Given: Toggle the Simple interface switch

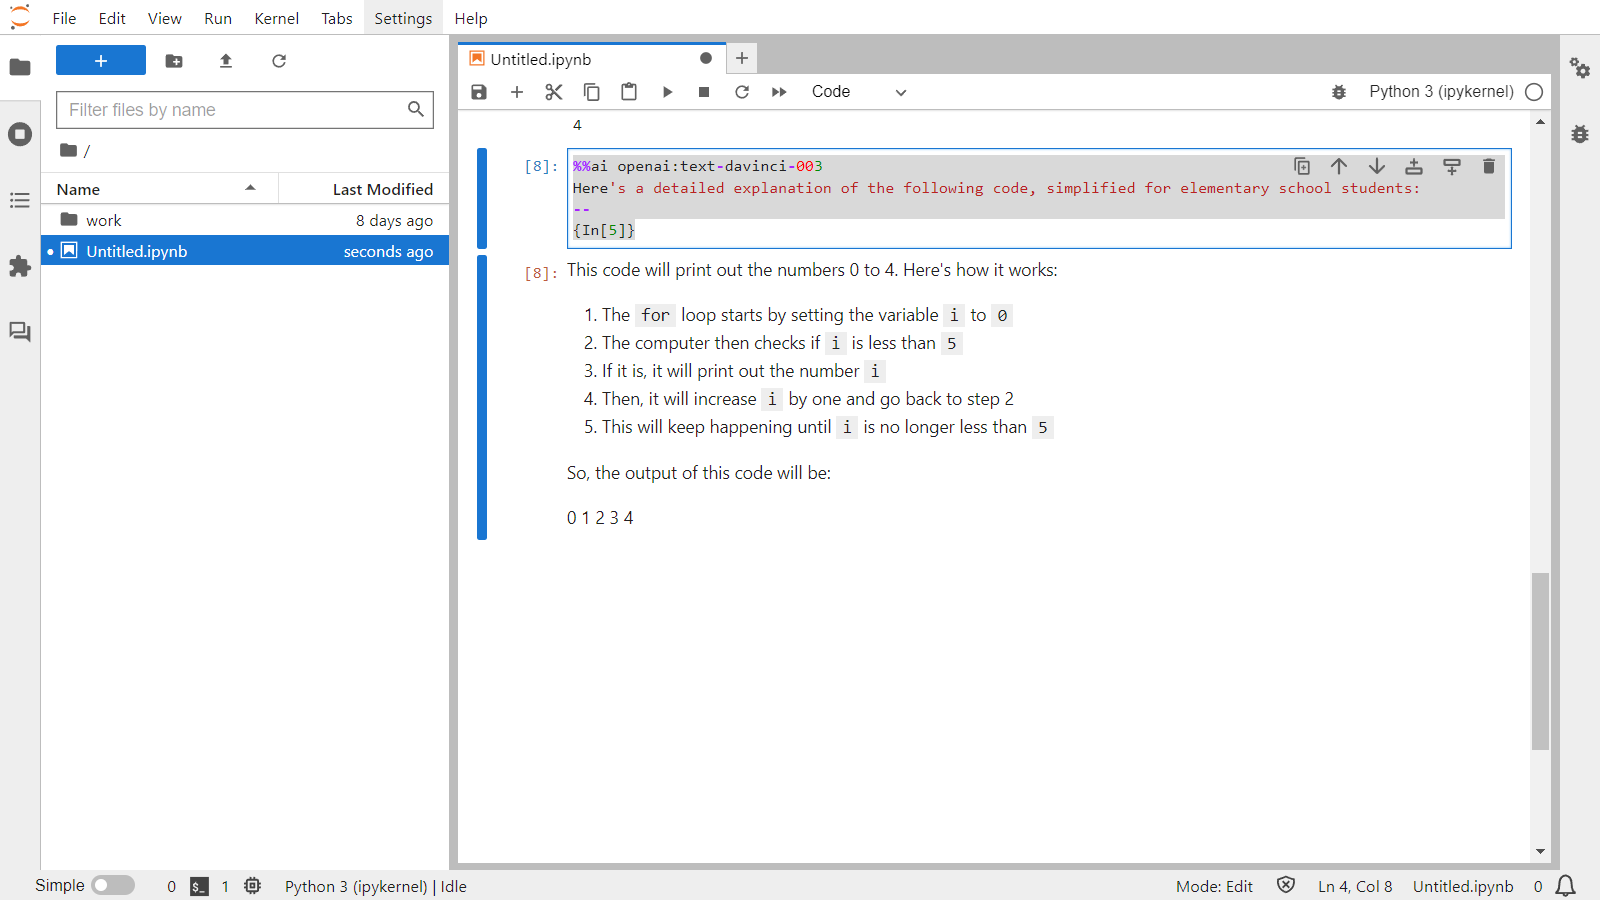Looking at the screenshot, I should (x=112, y=885).
